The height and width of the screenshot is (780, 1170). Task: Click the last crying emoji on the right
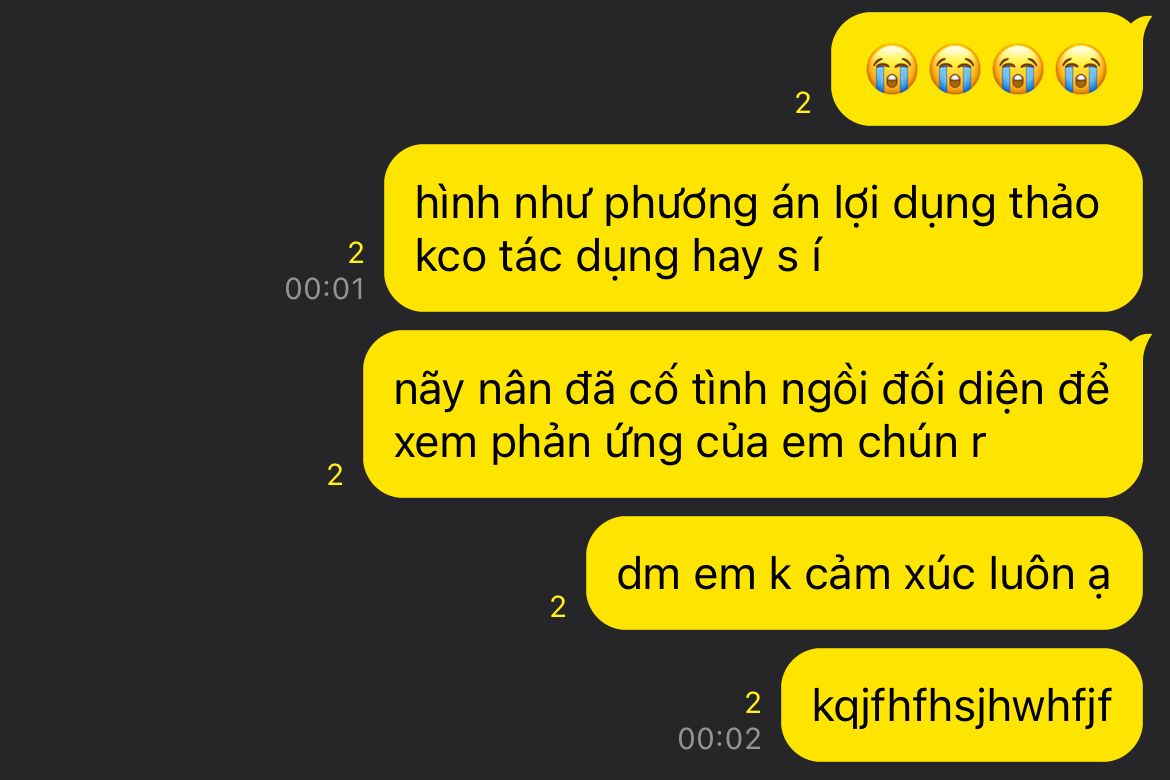click(1080, 69)
